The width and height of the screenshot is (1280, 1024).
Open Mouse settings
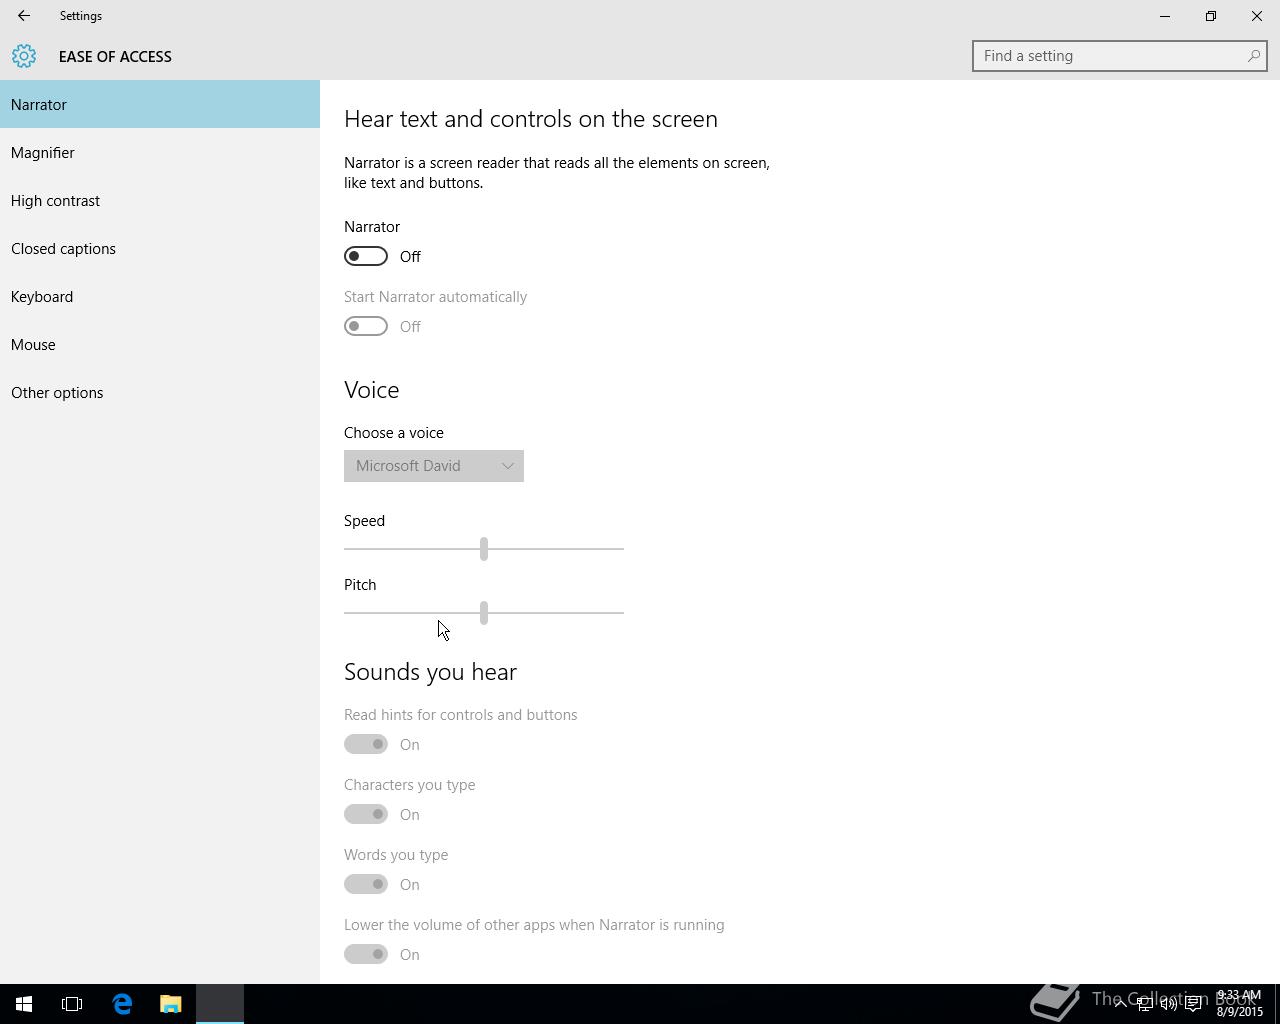tap(160, 344)
